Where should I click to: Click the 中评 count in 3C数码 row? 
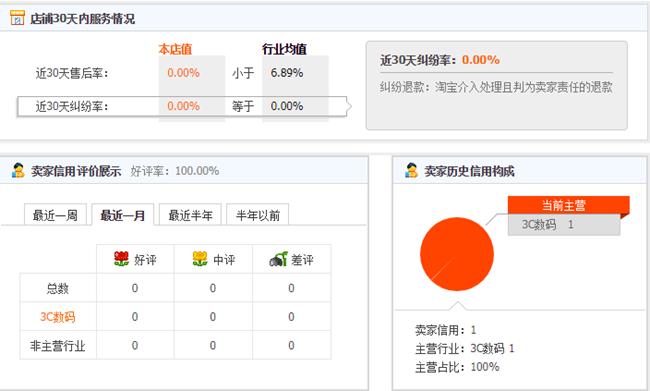pos(213,317)
